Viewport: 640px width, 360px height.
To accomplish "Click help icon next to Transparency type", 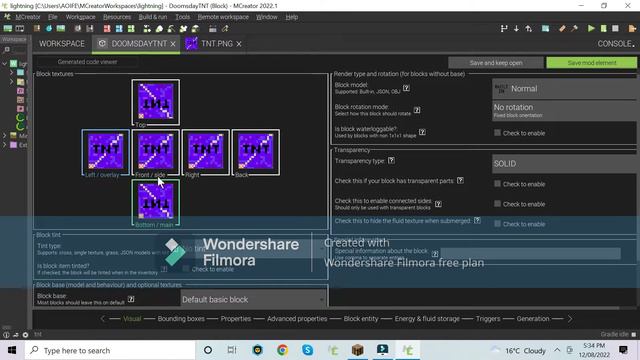I will [391, 160].
